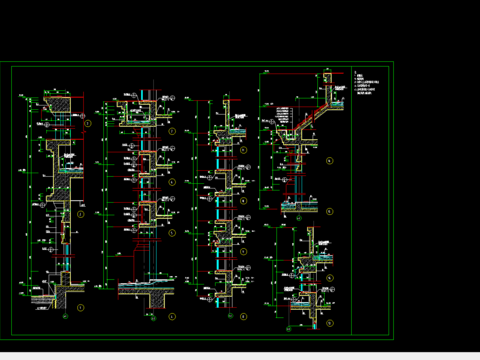Select the hatched T-shaped beam stem in the second section
The height and width of the screenshot is (360, 480).
(157, 301)
